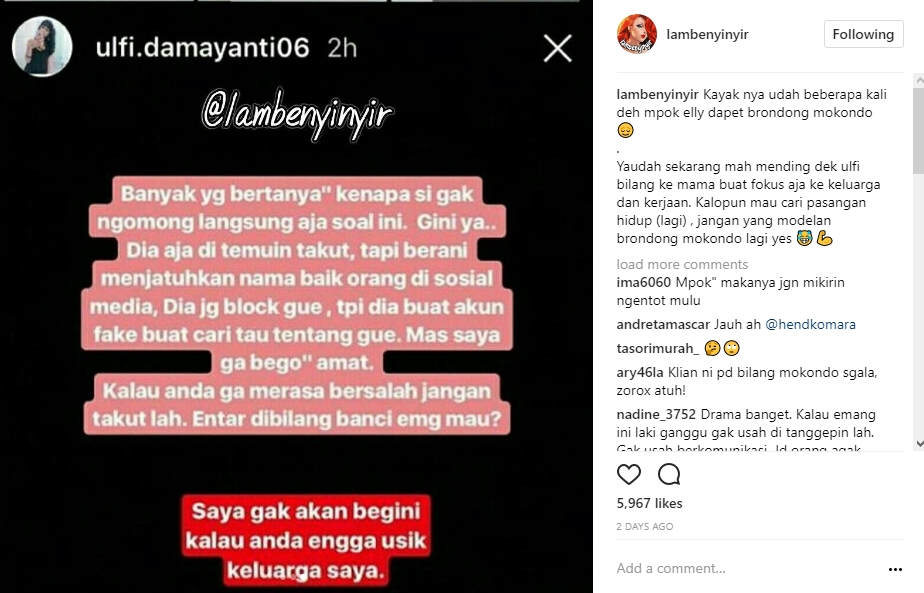The image size is (924, 593).
Task: Click ulfi.damayanti06 username in story
Action: [x=202, y=47]
